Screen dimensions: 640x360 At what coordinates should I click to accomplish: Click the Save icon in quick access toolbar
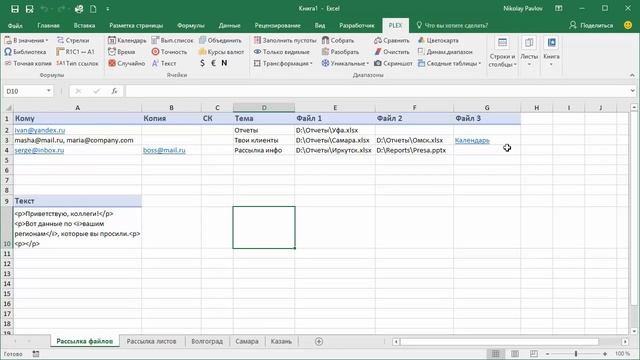(15, 9)
